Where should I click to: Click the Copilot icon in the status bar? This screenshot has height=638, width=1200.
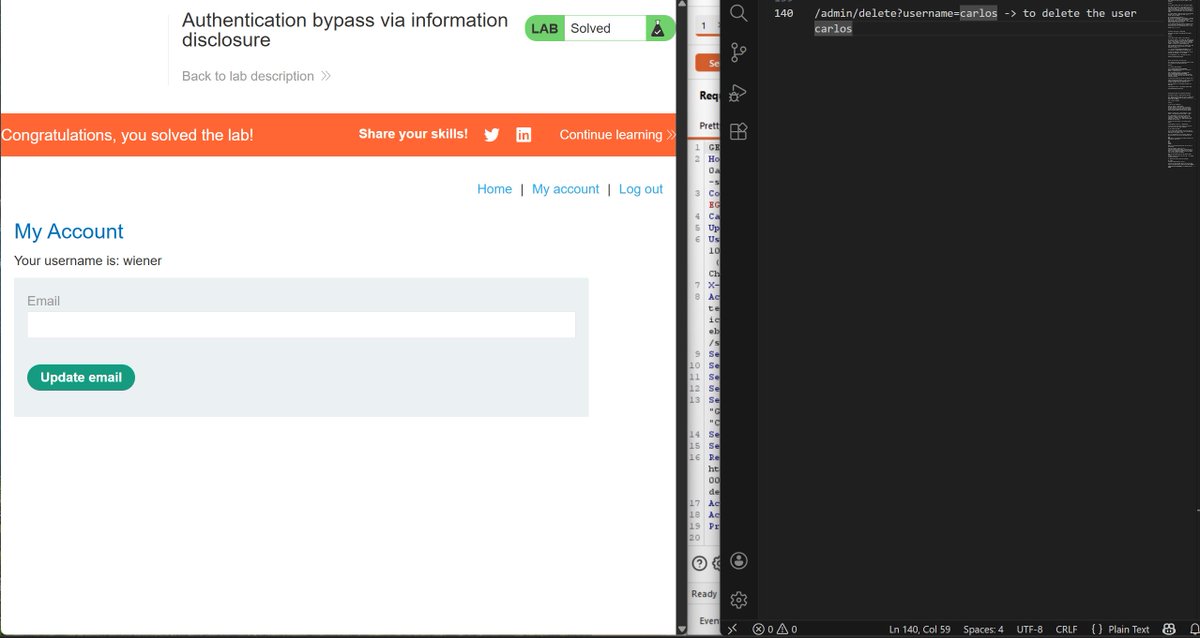[1169, 629]
